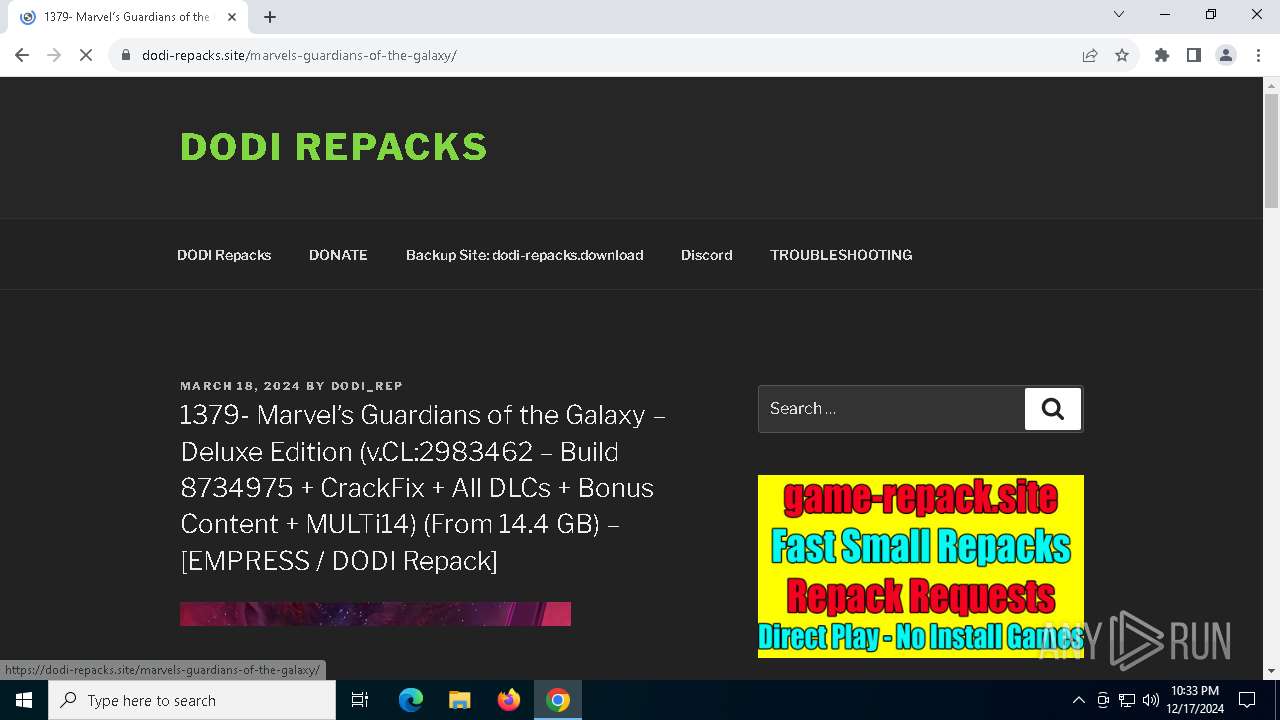Viewport: 1280px width, 720px height.
Task: Open Backup Site dodi-repacks.download link
Action: (x=524, y=255)
